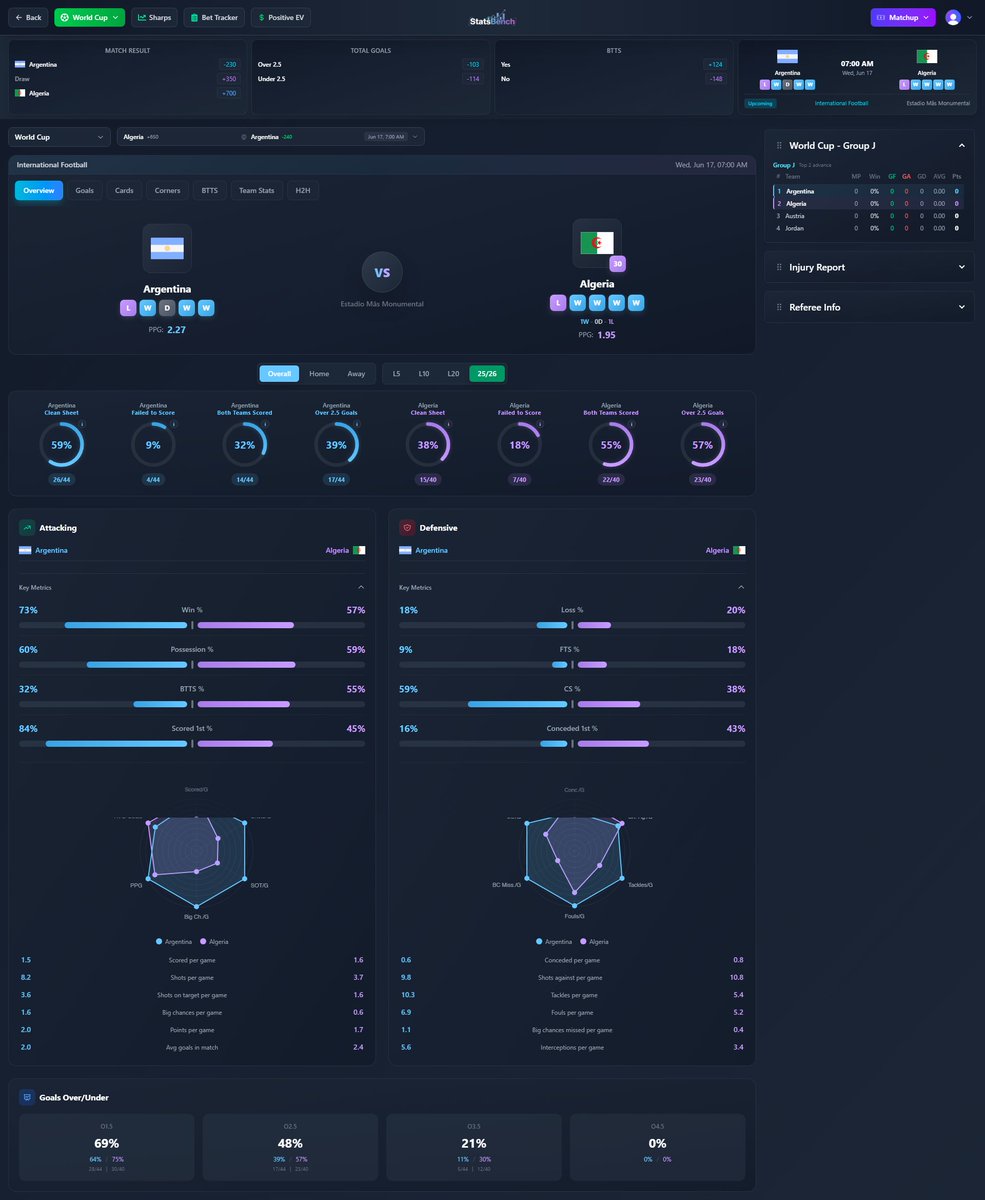
Task: Grab the Injury Report drag handle
Action: [779, 267]
